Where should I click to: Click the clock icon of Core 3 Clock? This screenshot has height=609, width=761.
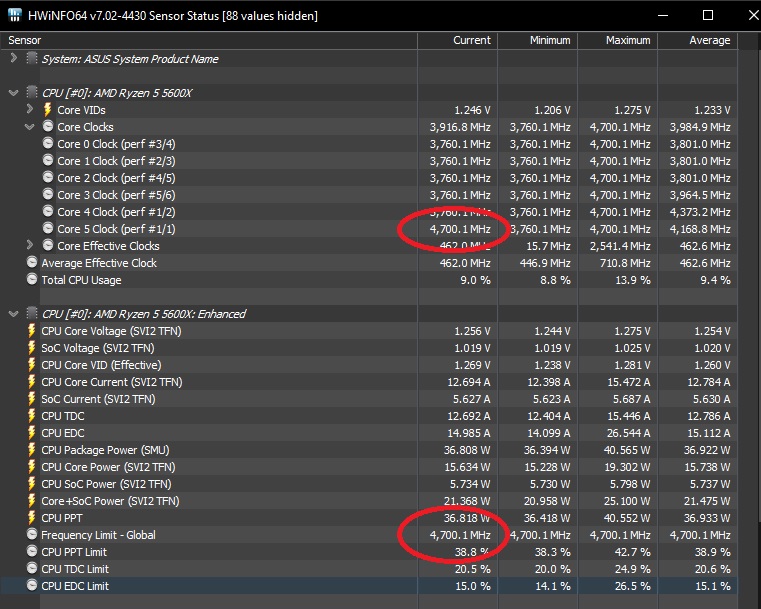48,194
